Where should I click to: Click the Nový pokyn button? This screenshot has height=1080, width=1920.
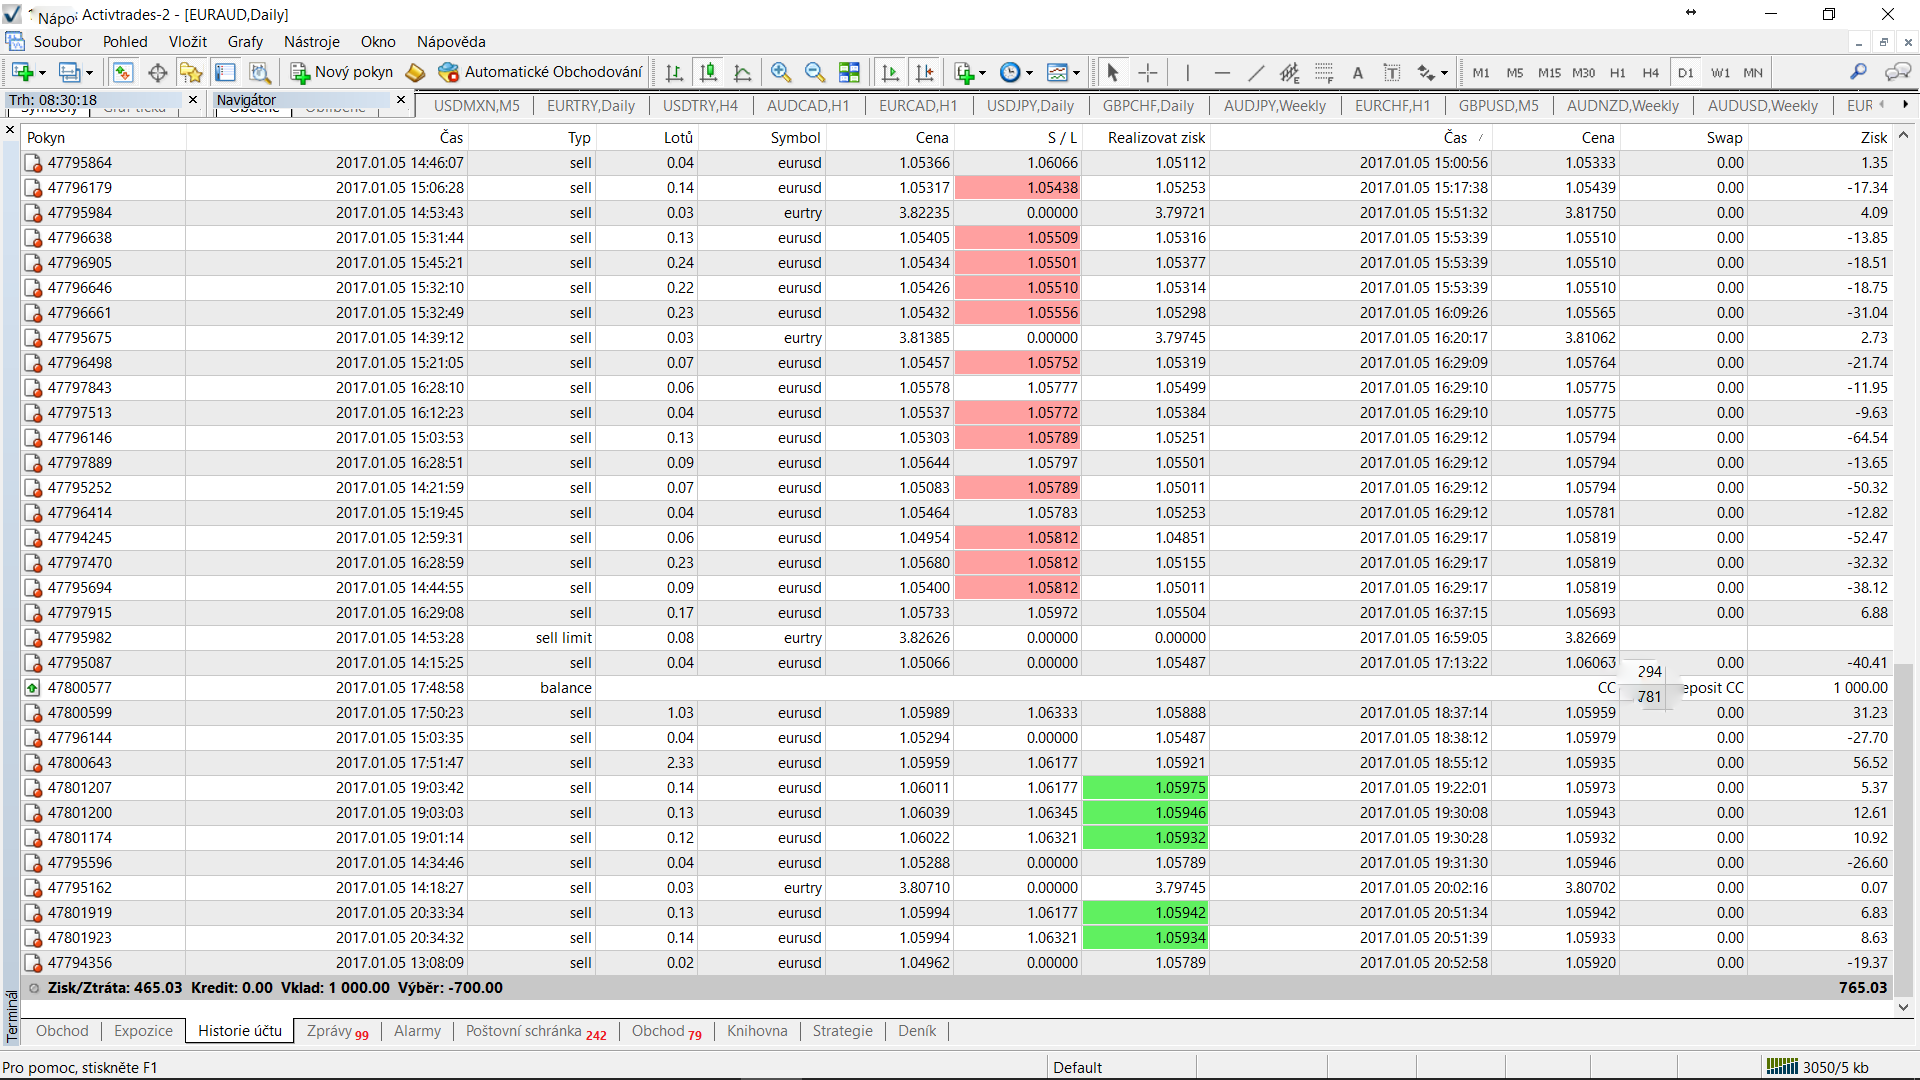point(342,72)
